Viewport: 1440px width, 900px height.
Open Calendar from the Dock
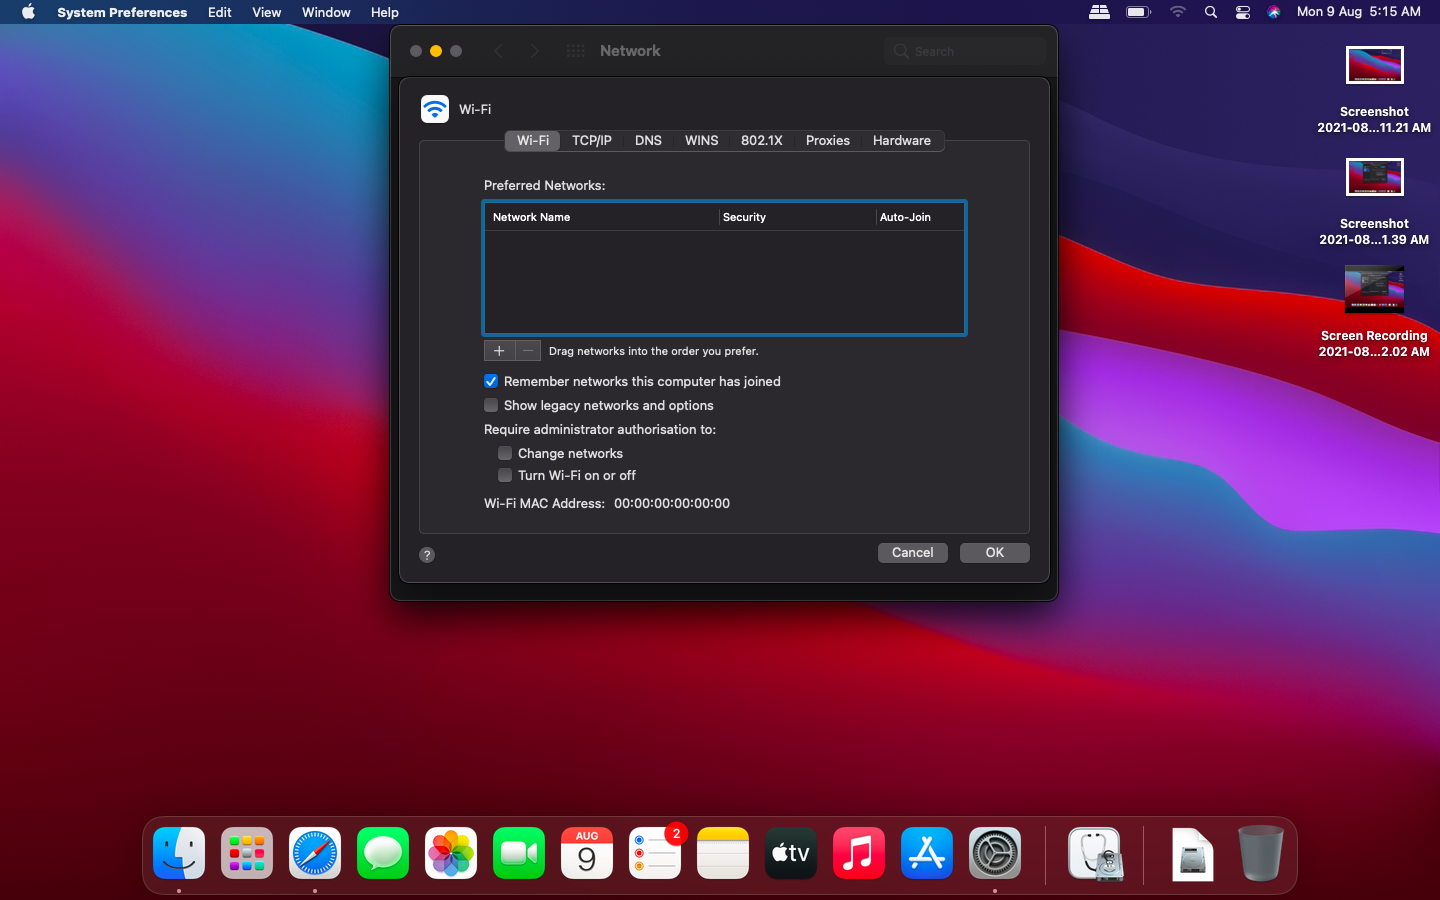[x=587, y=853]
